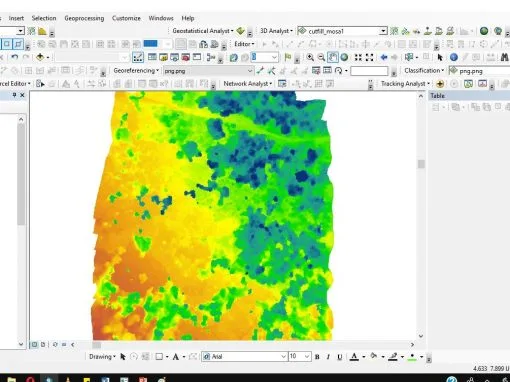
Task: Click the Font Color A swatch
Action: pyautogui.click(x=354, y=357)
